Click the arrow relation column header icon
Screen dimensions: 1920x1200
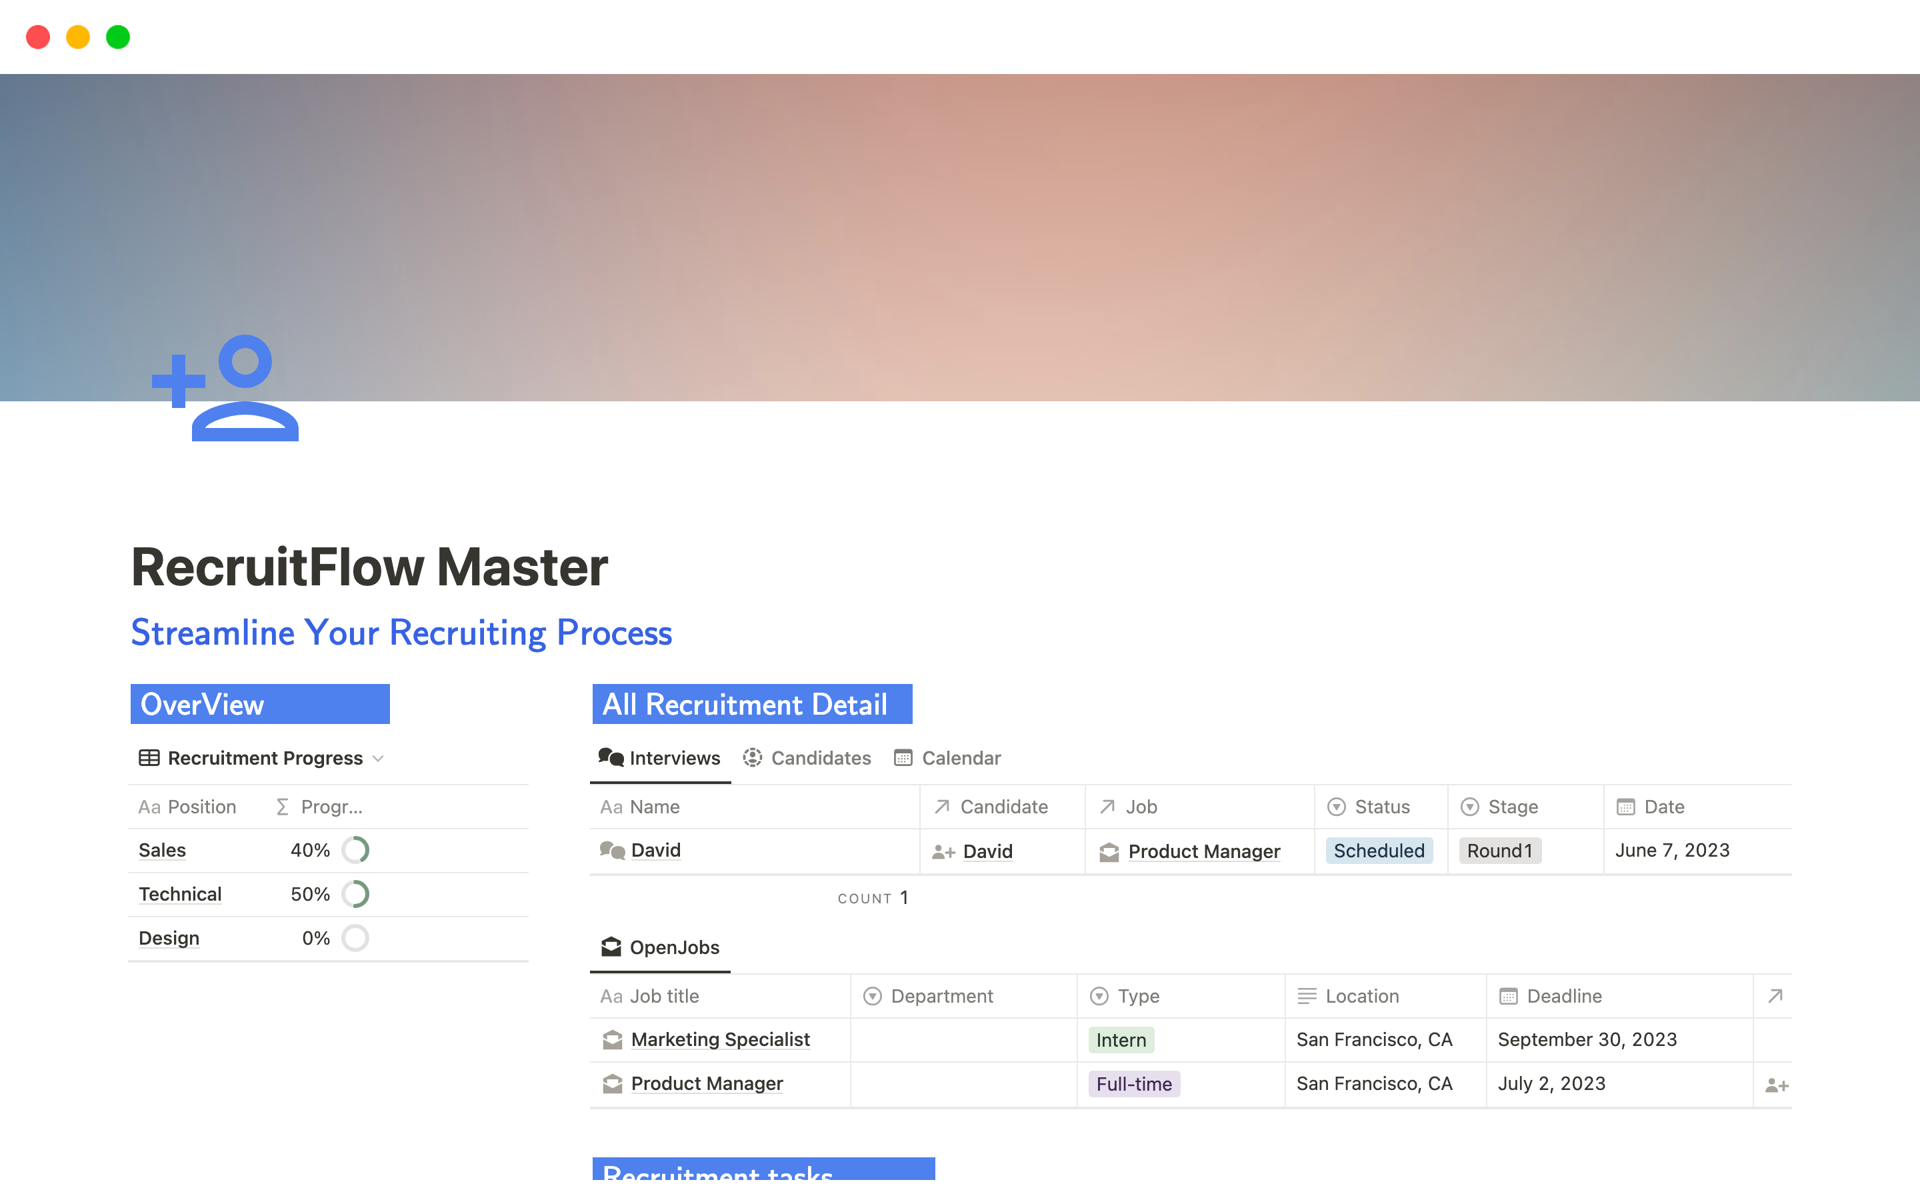pos(1775,996)
